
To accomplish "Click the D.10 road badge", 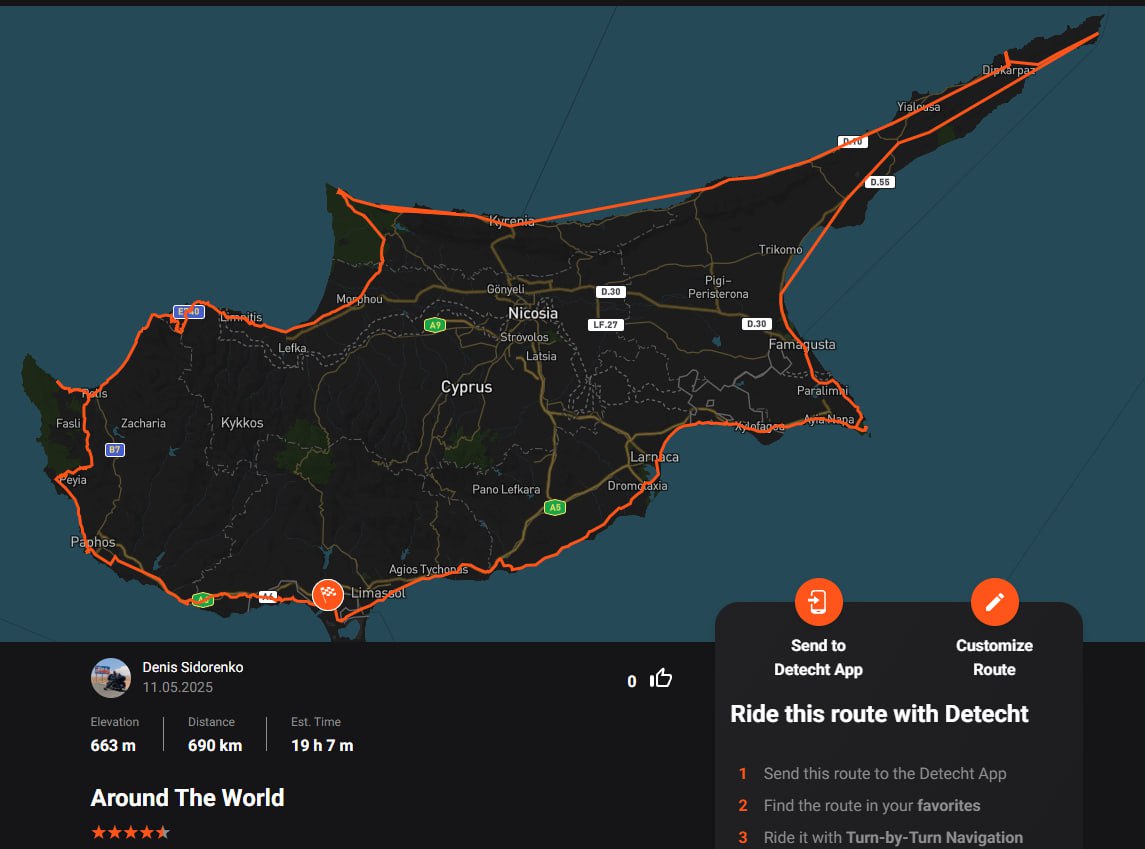I will click(852, 142).
